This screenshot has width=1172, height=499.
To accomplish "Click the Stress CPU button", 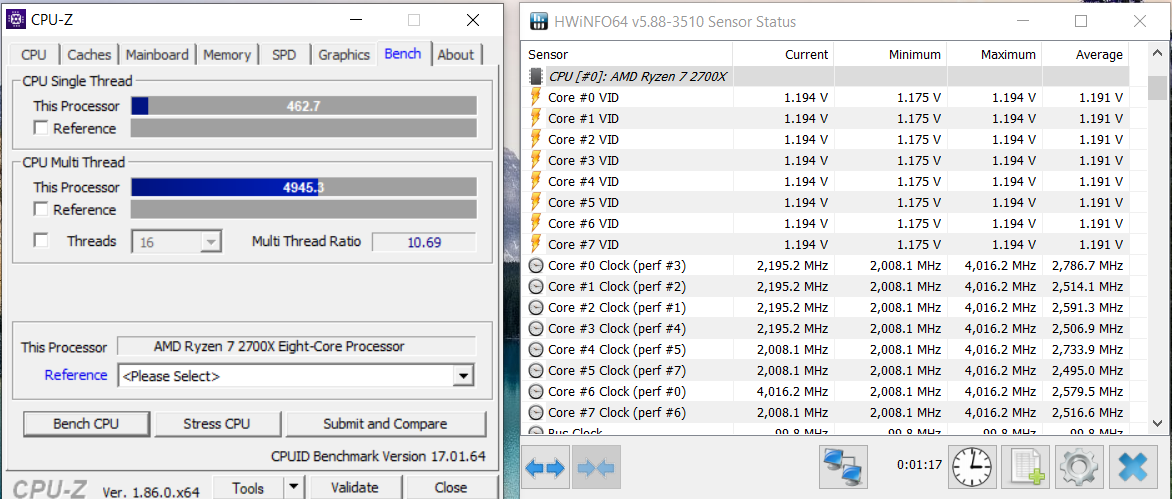I will point(217,424).
